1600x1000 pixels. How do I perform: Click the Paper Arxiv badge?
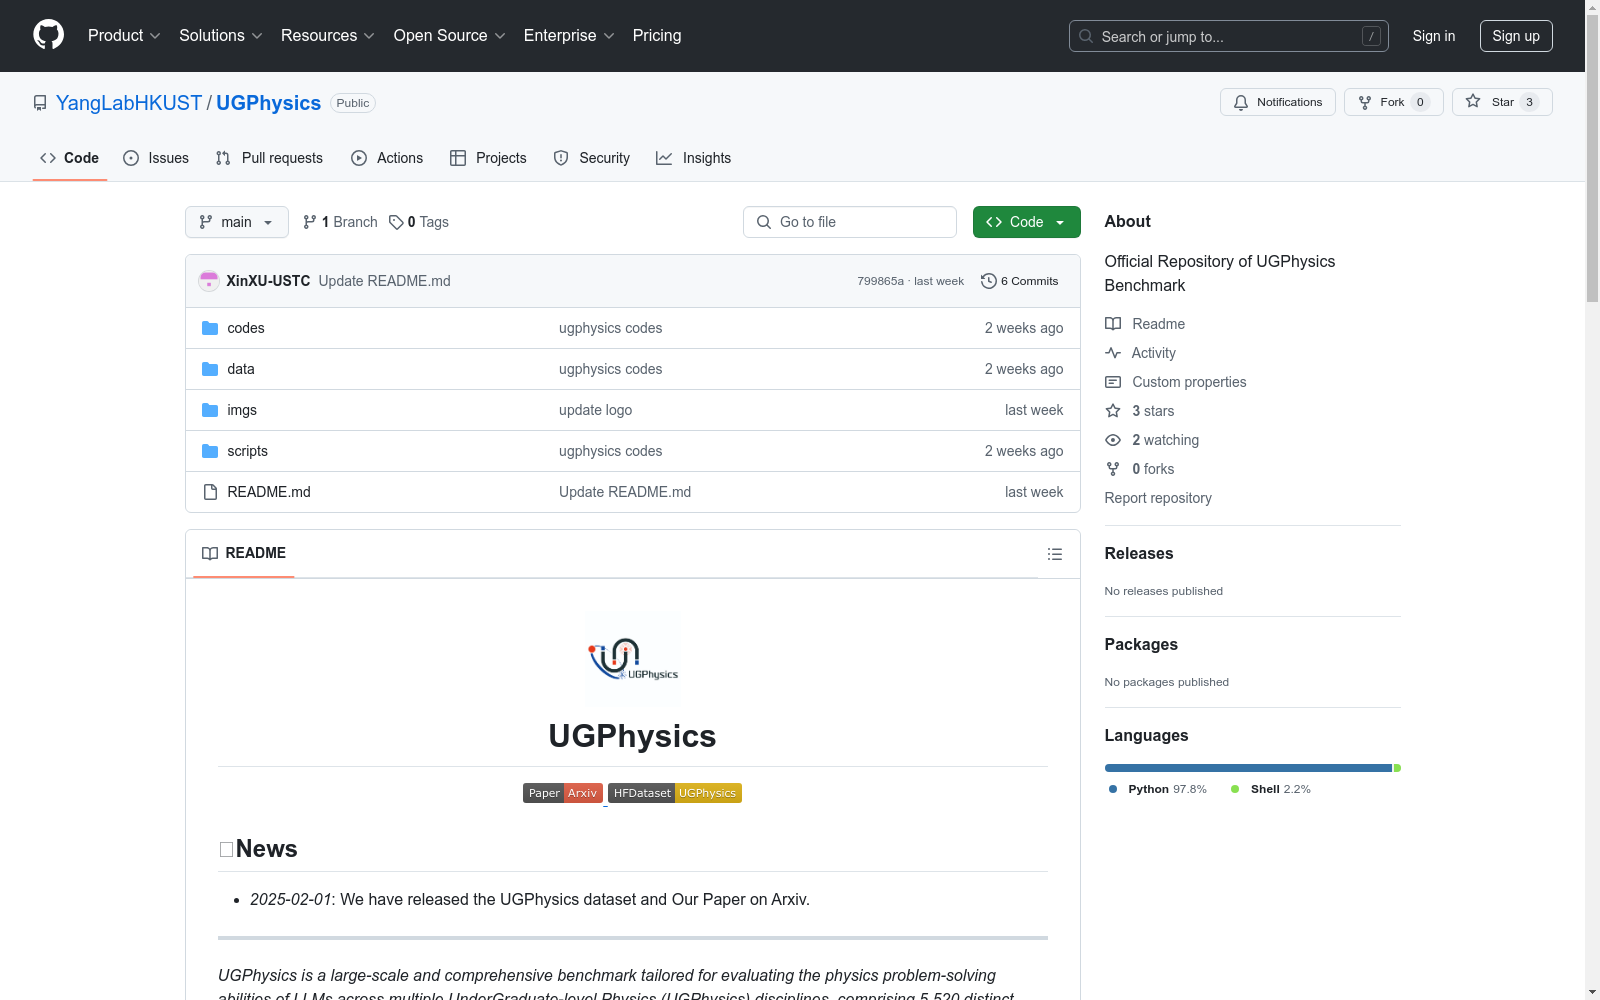tap(563, 793)
